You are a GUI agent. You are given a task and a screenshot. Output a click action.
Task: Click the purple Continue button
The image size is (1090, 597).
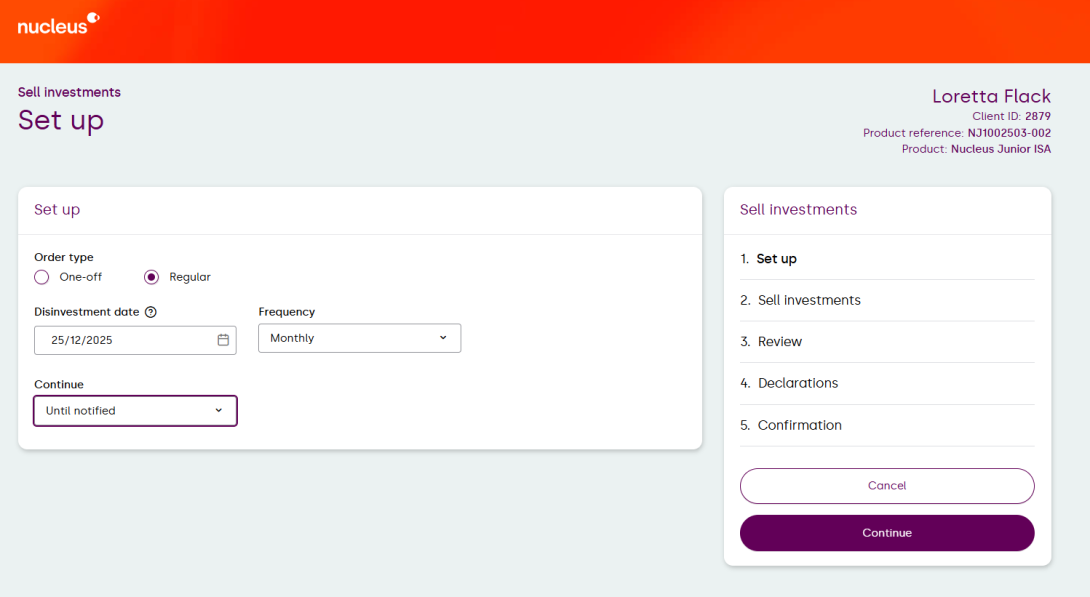tap(886, 533)
